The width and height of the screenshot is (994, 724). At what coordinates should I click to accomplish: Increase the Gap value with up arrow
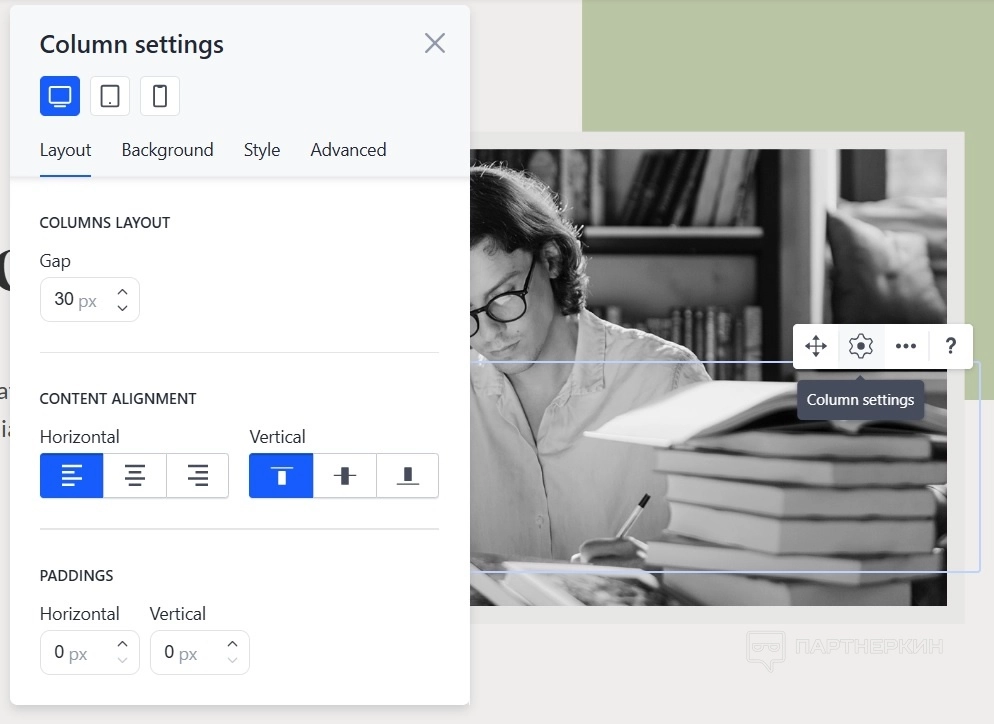coord(122,291)
